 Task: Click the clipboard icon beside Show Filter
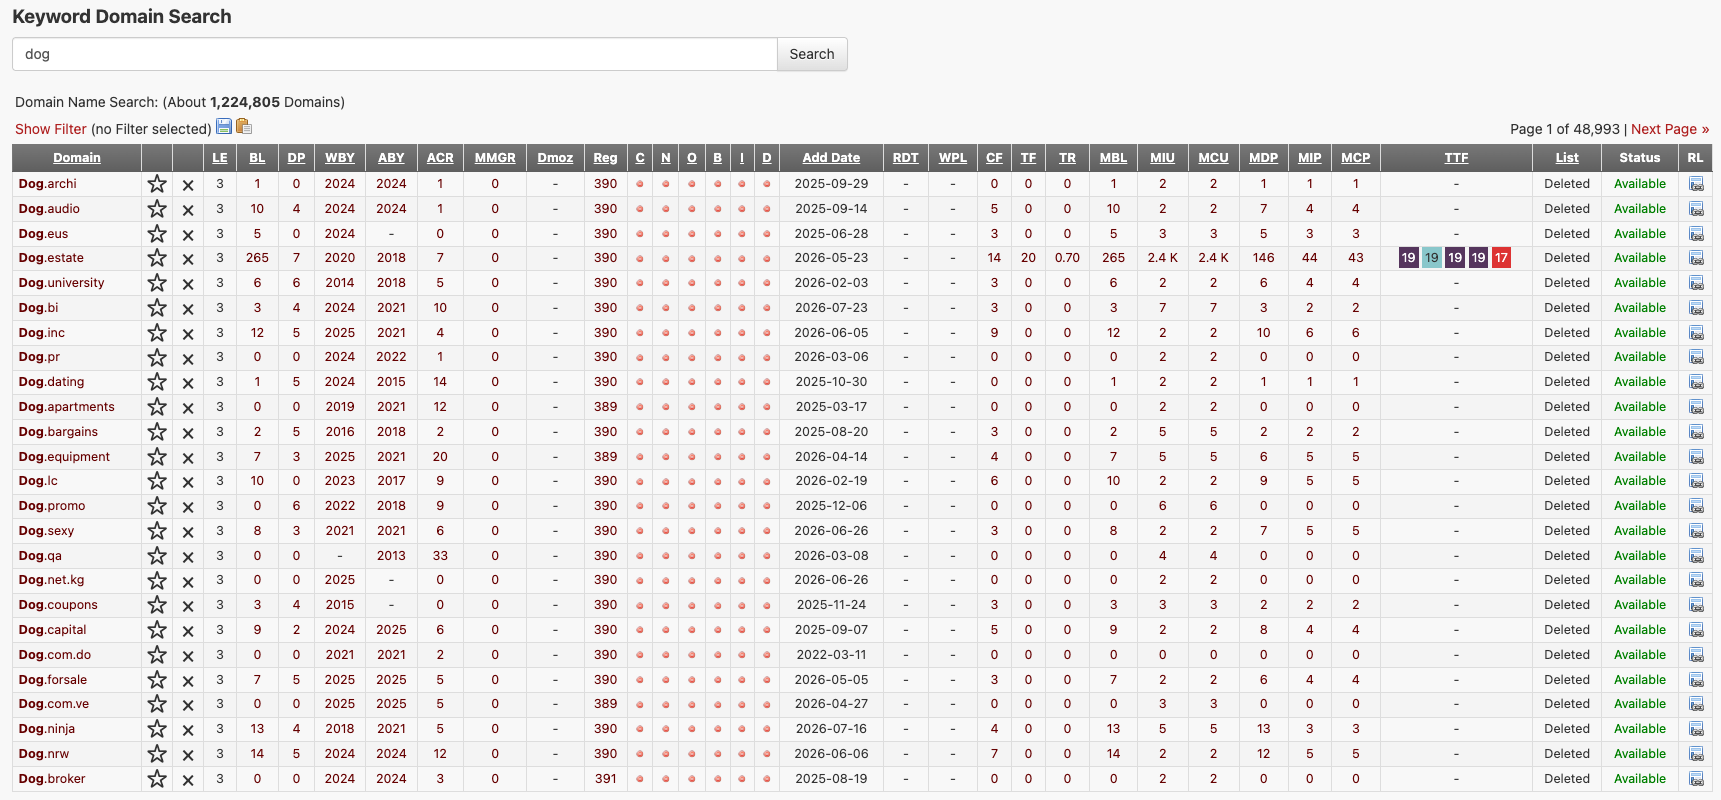pos(243,126)
